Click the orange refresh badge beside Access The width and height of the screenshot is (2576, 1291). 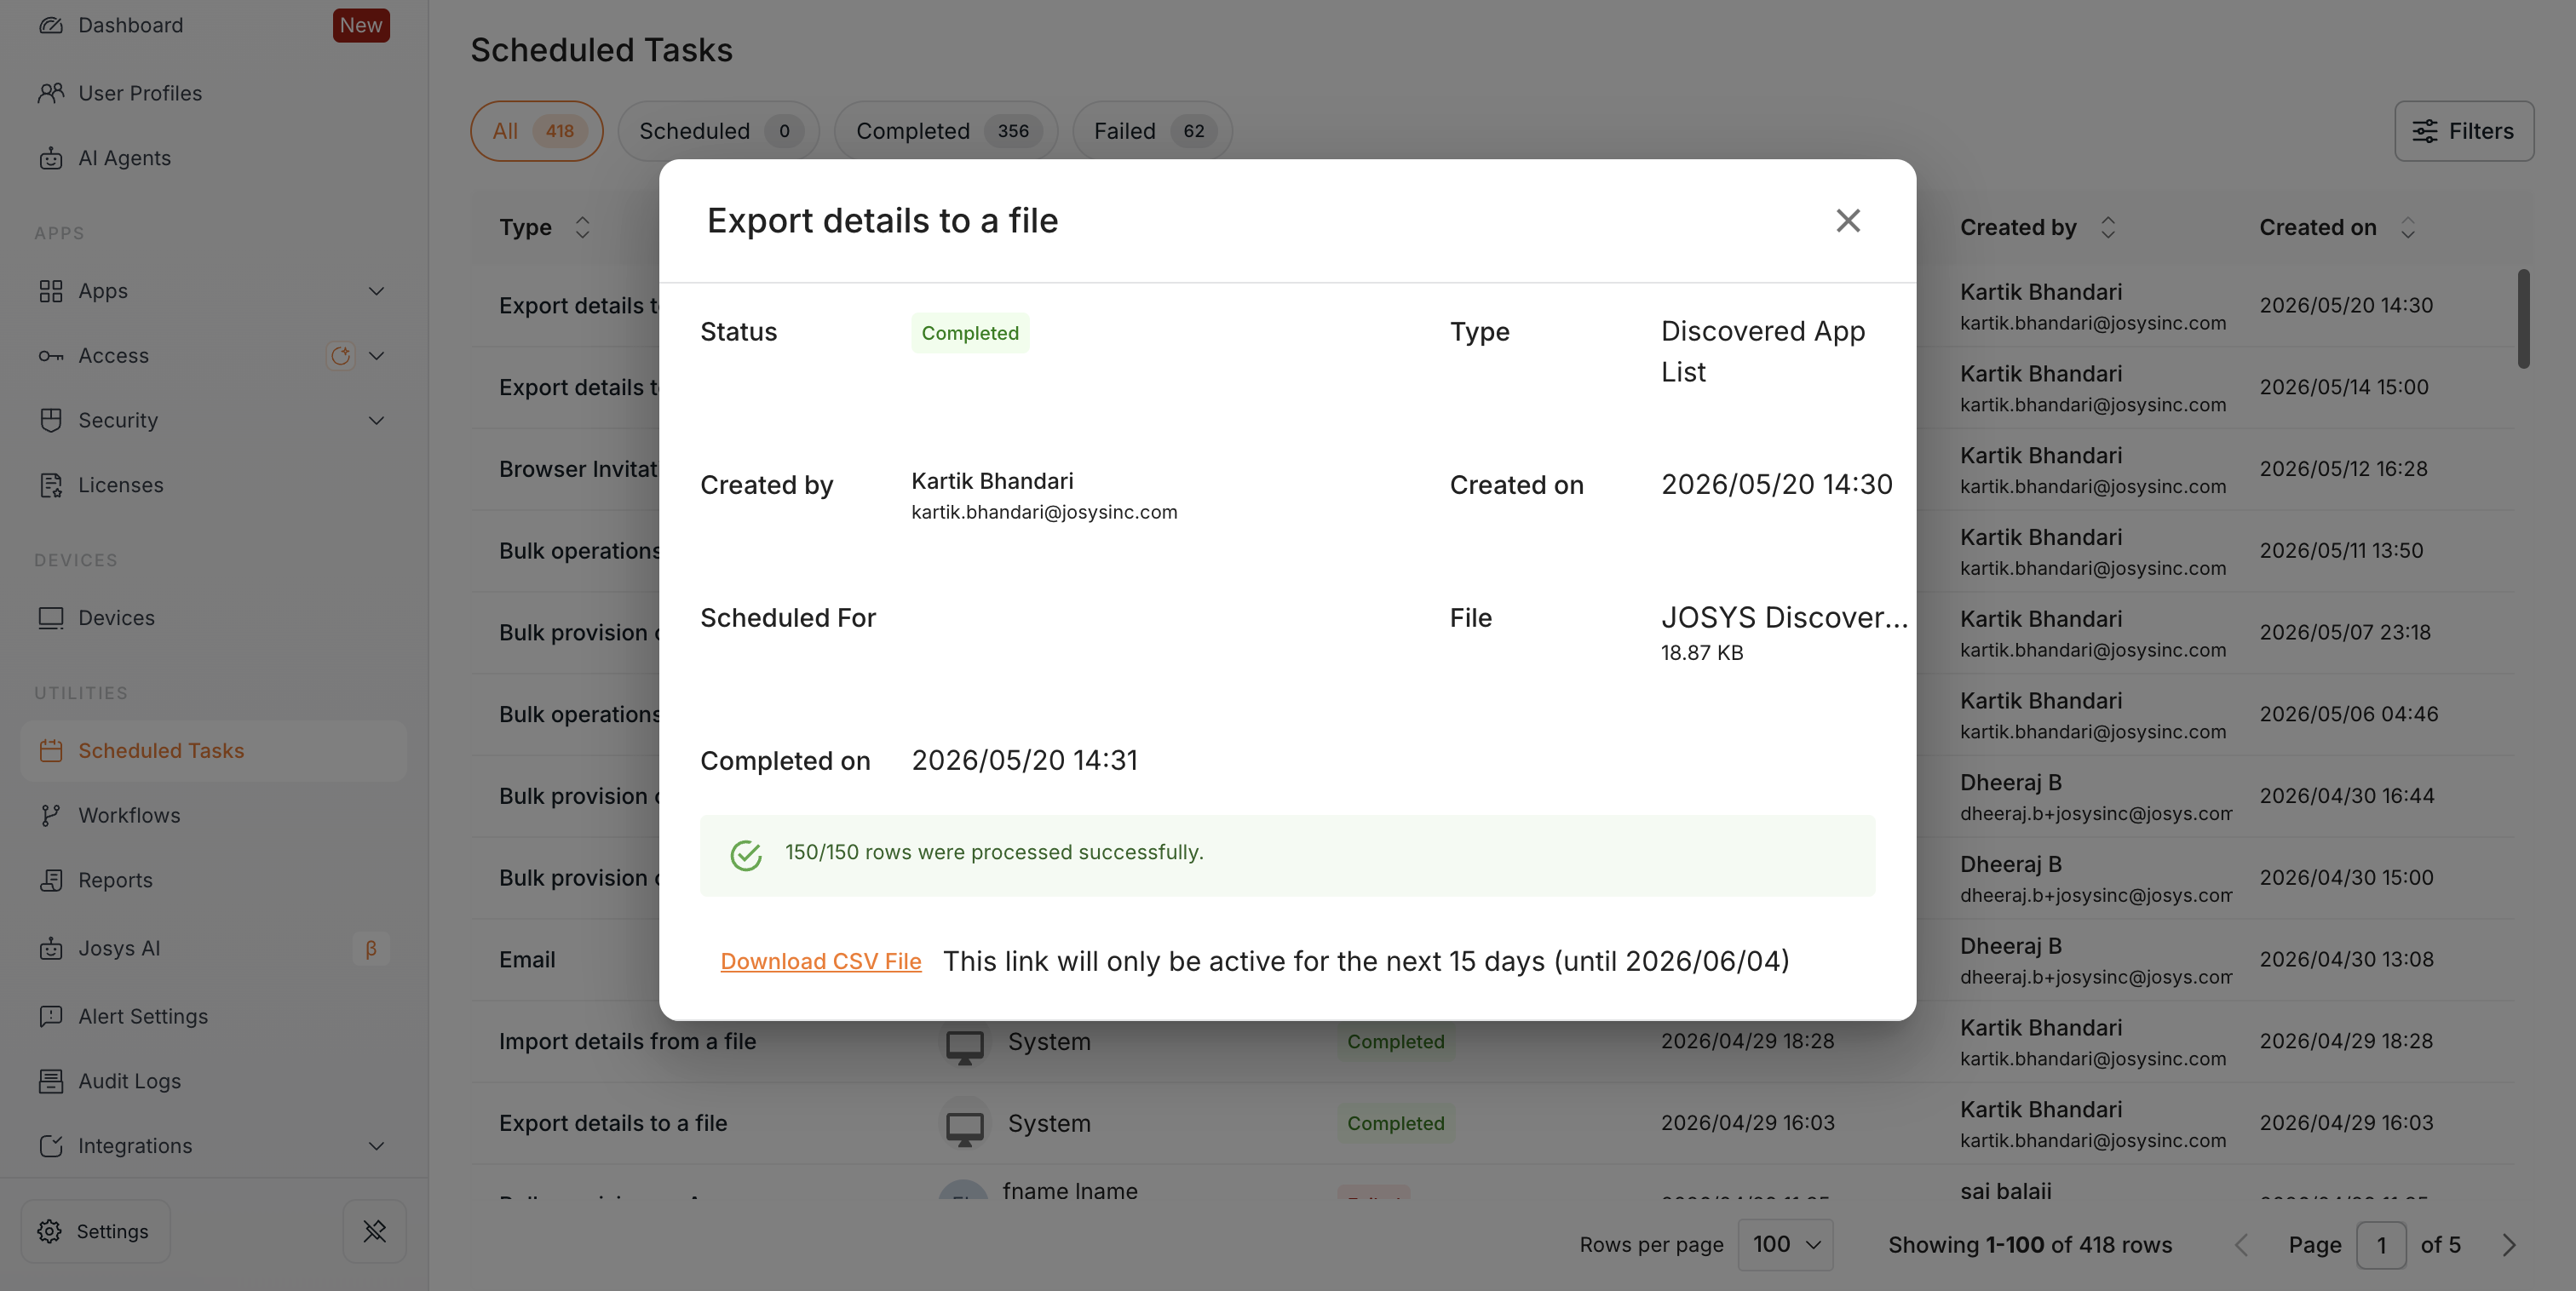coord(340,355)
